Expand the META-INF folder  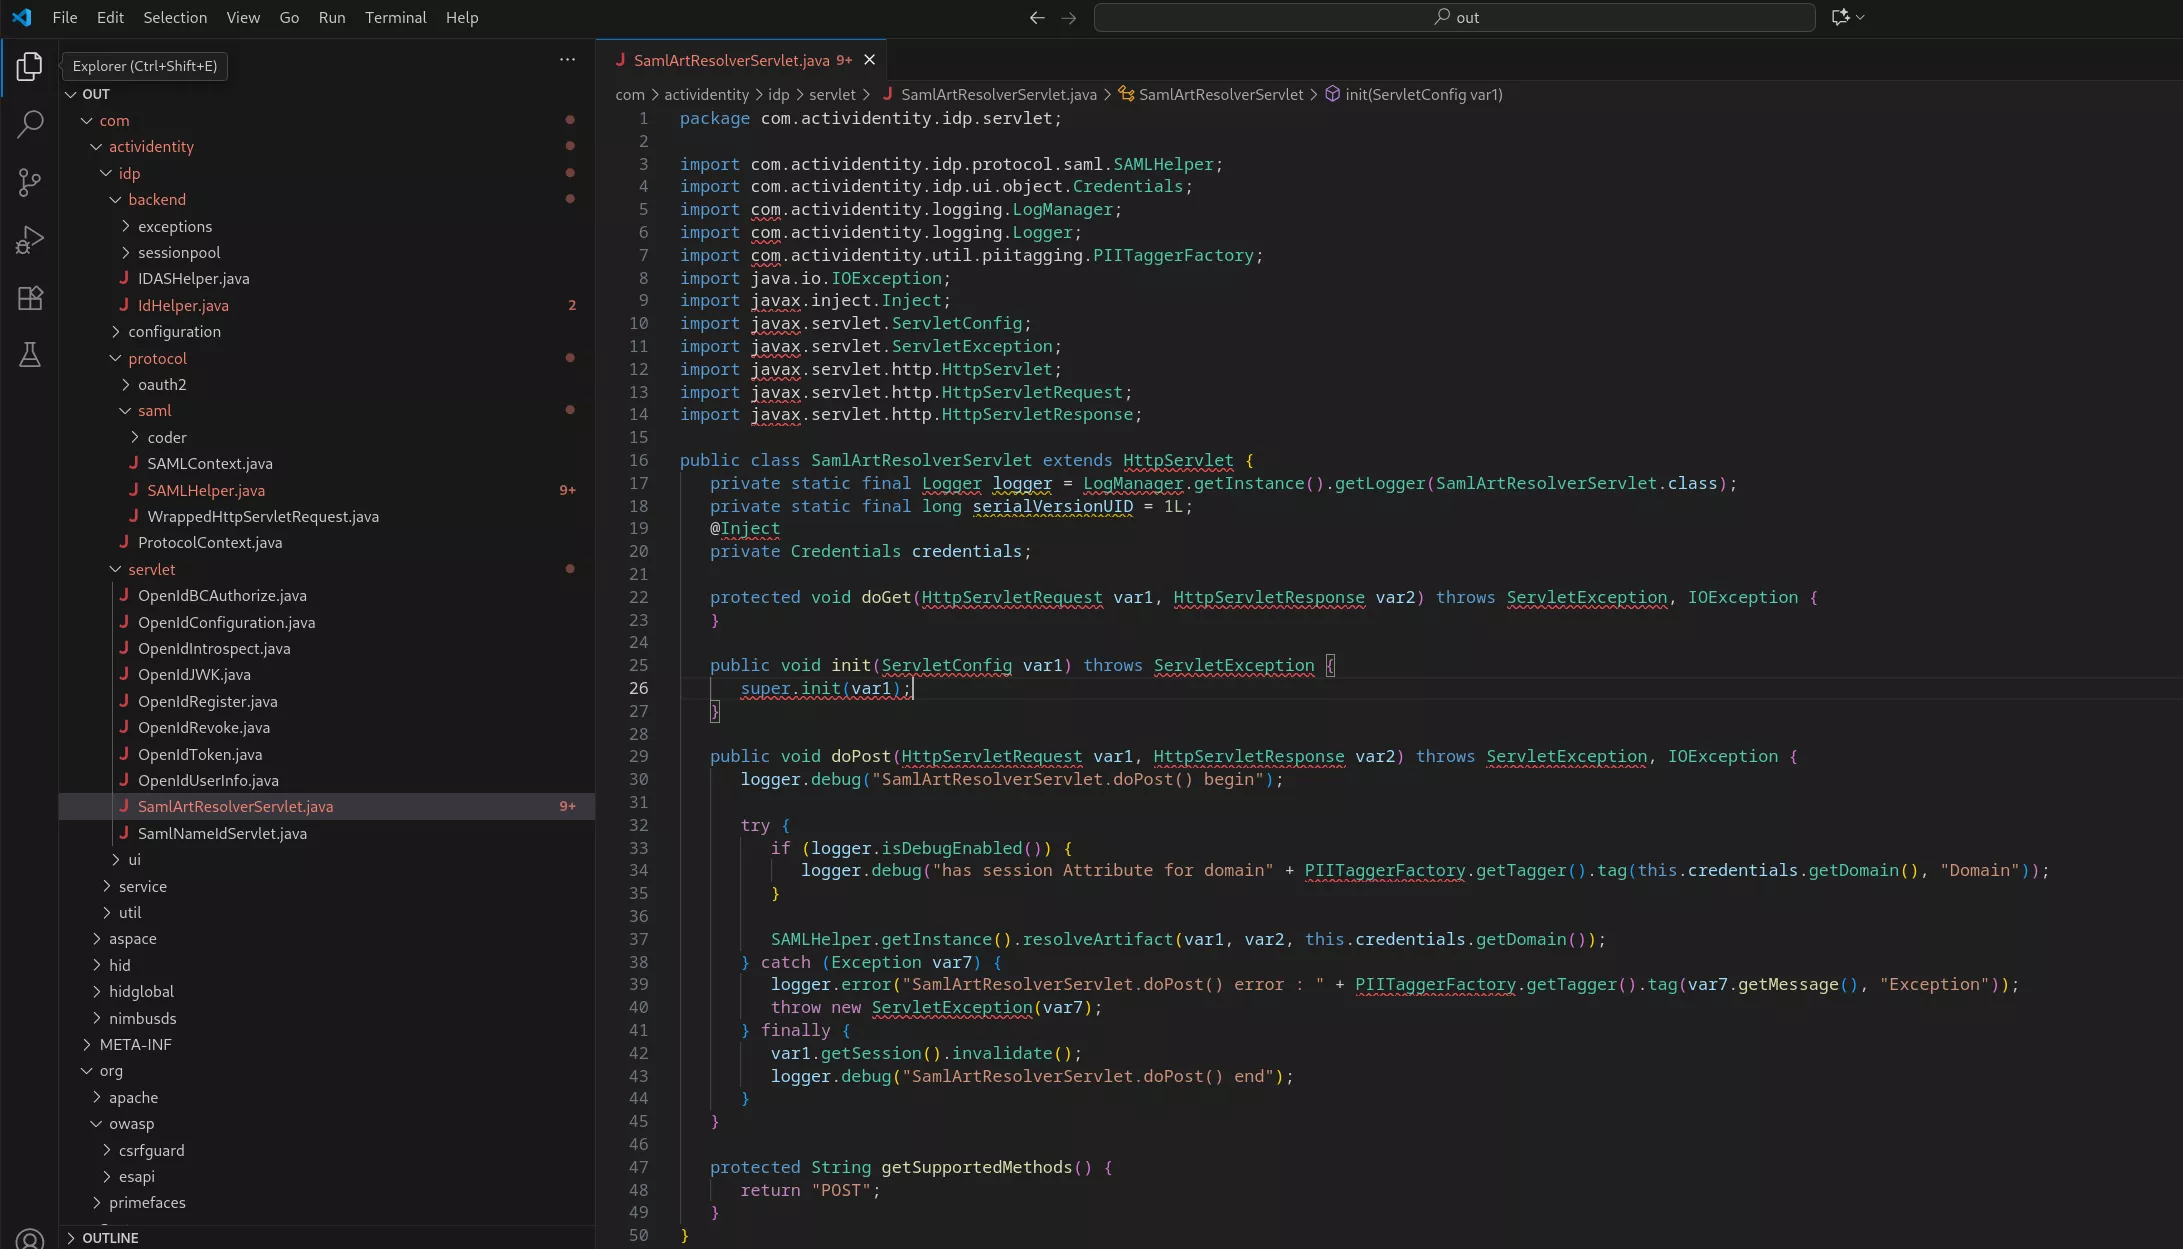(x=135, y=1044)
